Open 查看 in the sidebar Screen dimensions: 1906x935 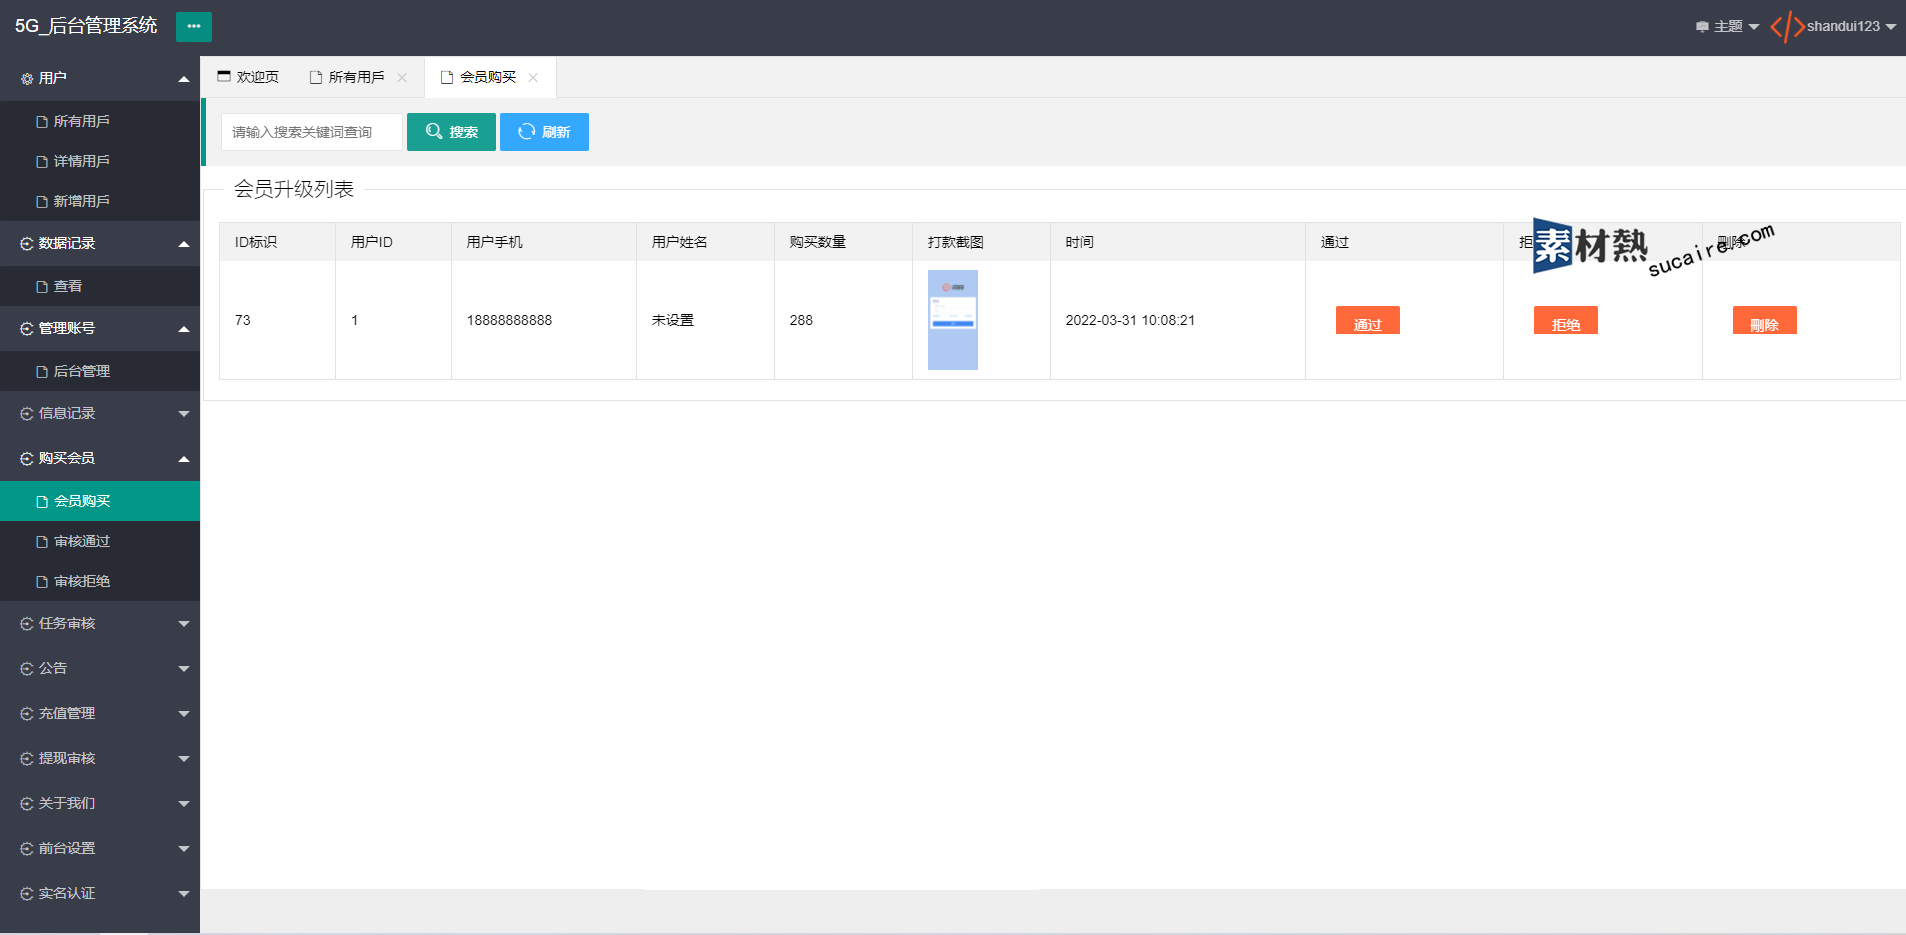(x=100, y=286)
